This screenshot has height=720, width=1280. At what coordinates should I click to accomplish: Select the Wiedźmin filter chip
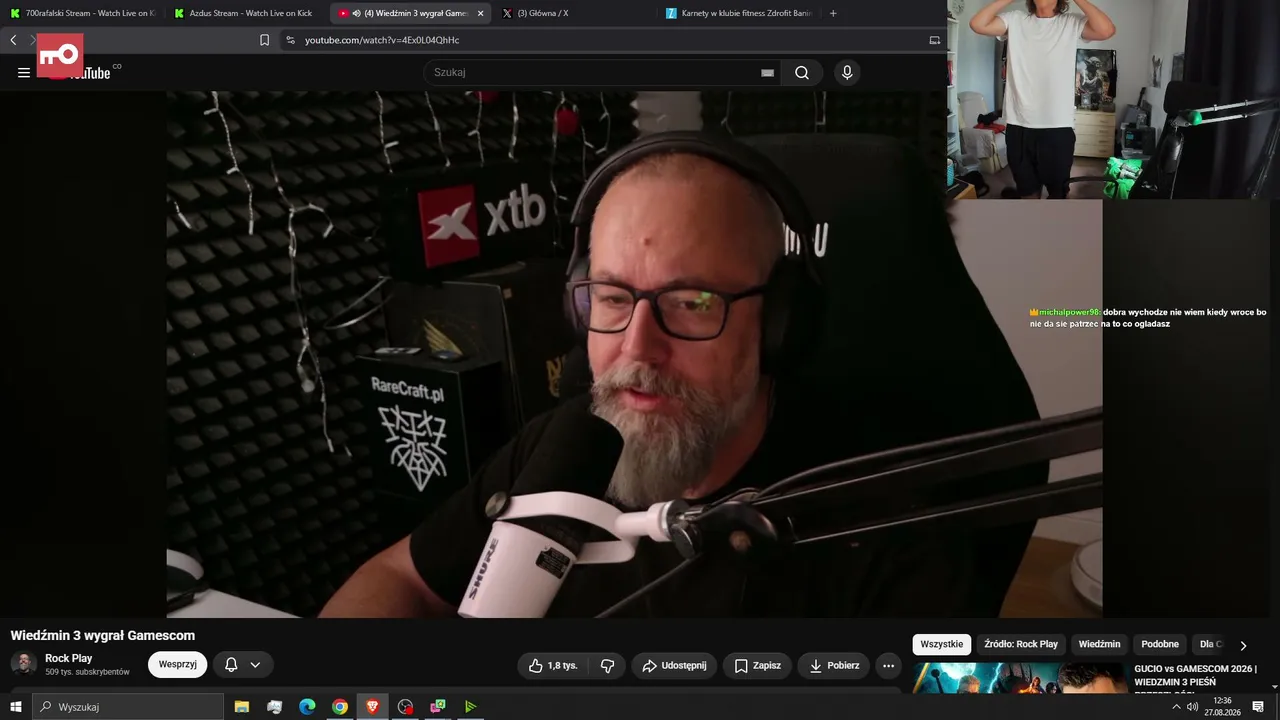1100,644
